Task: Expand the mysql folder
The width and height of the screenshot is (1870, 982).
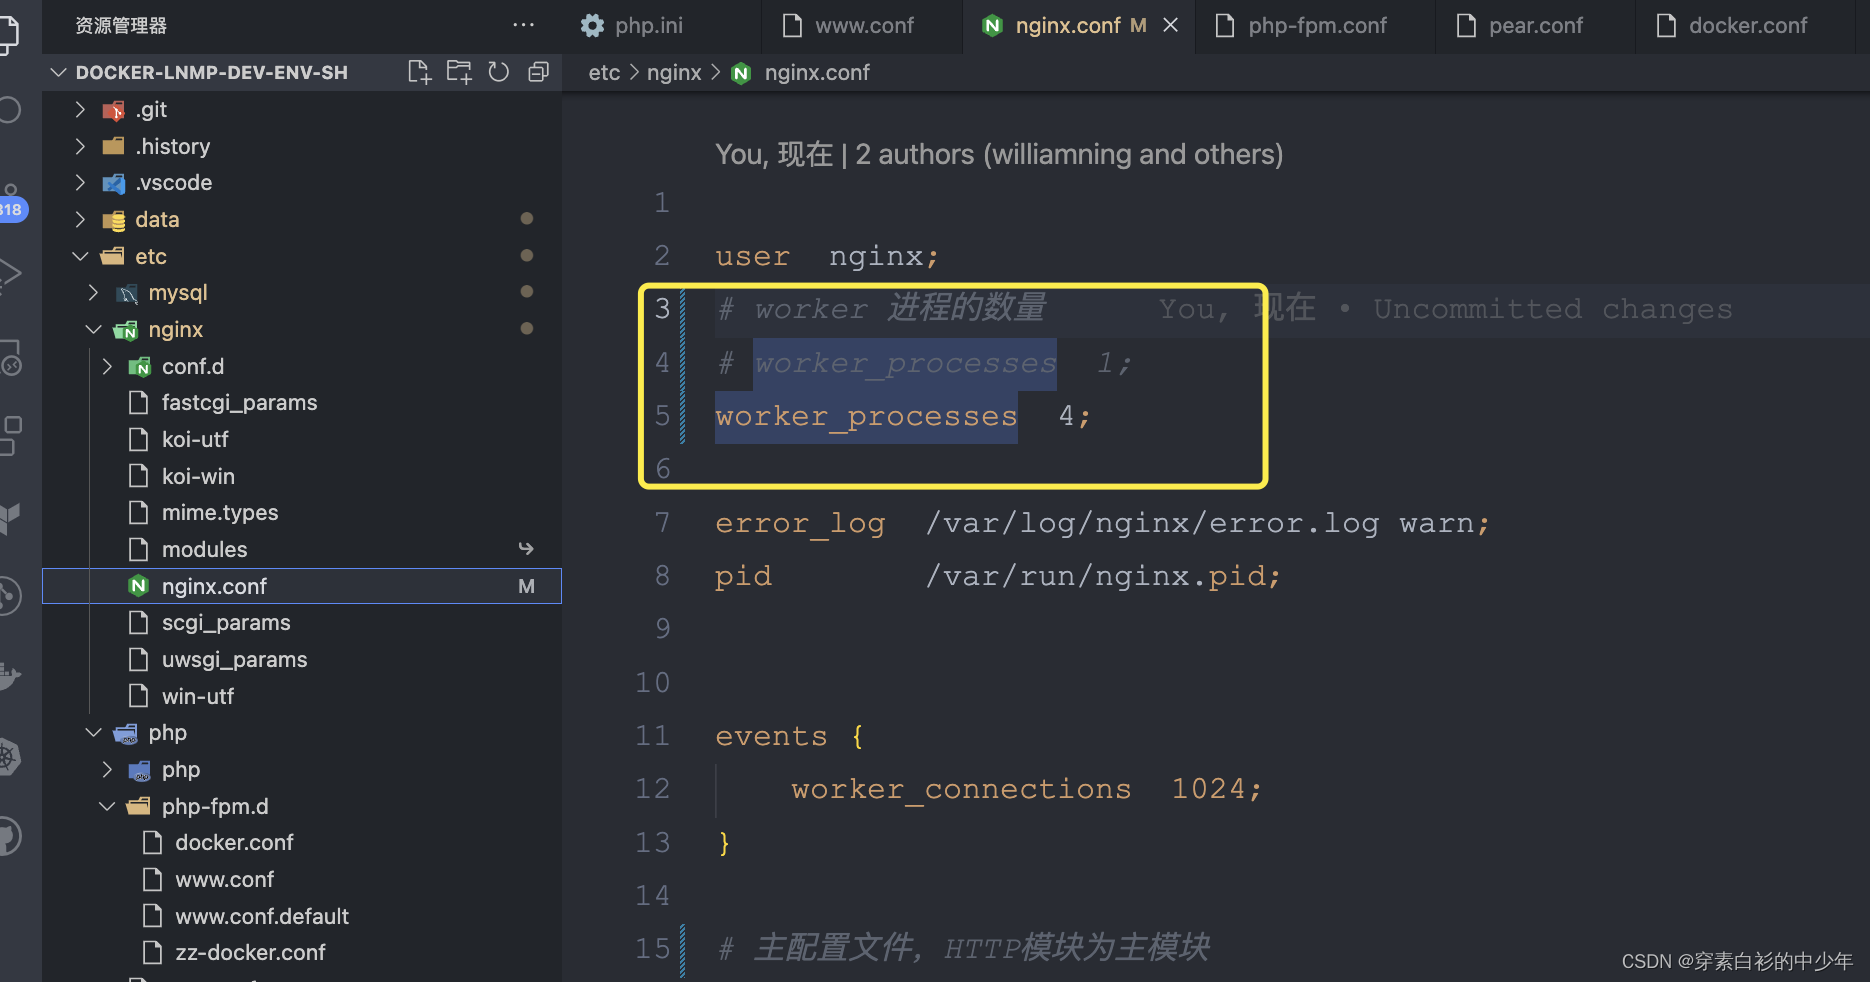Action: coord(93,293)
